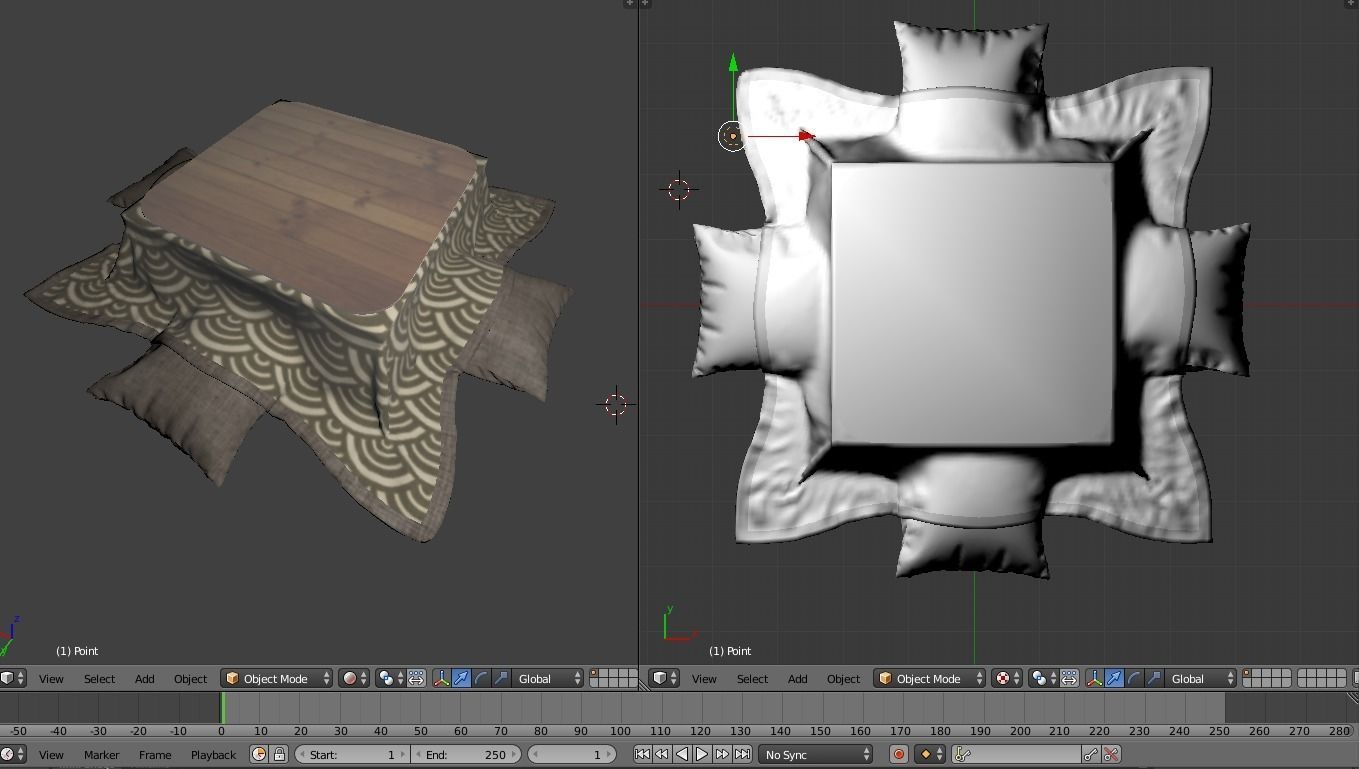The width and height of the screenshot is (1359, 769).
Task: Toggle 3D manipulator widget in left viewport
Action: (x=441, y=678)
